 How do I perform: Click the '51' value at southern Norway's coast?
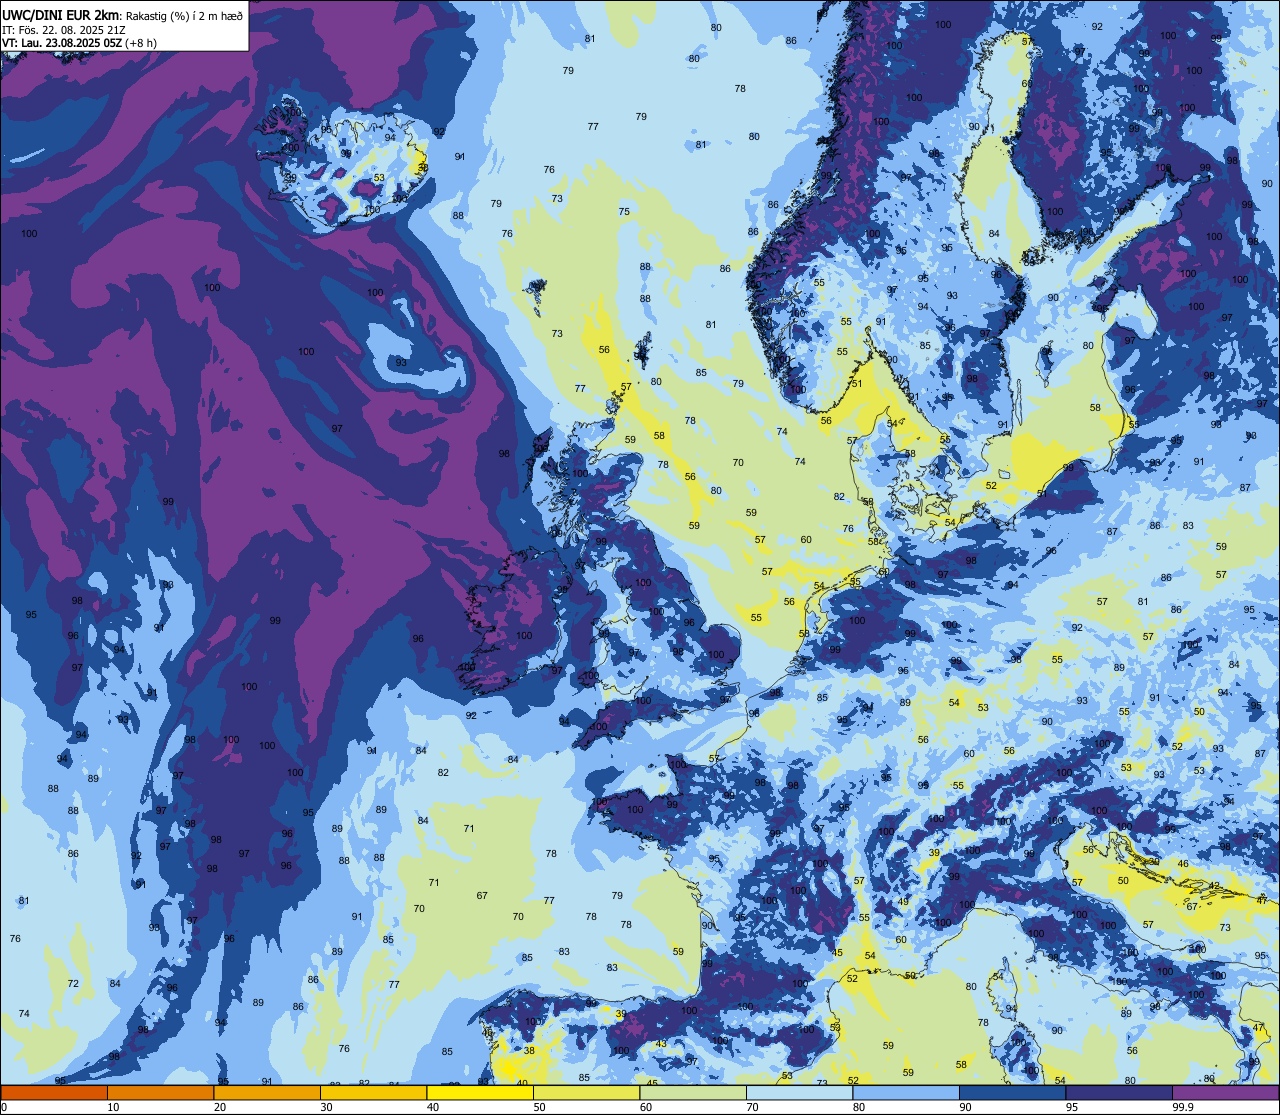pyautogui.click(x=856, y=383)
